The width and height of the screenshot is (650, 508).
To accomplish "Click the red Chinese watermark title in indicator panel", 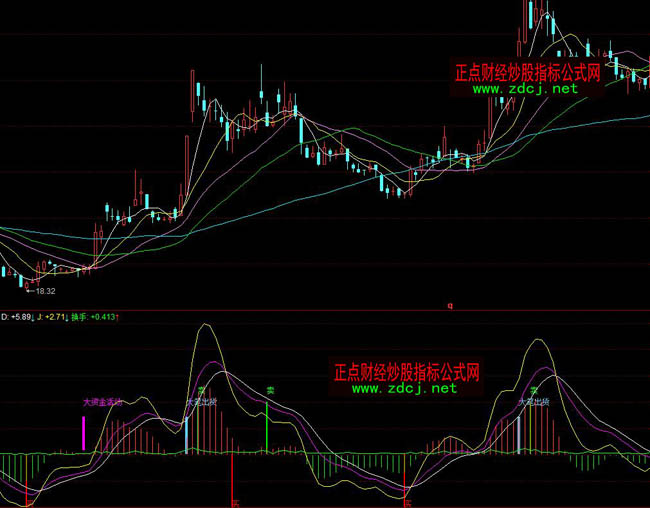I will coord(405,372).
